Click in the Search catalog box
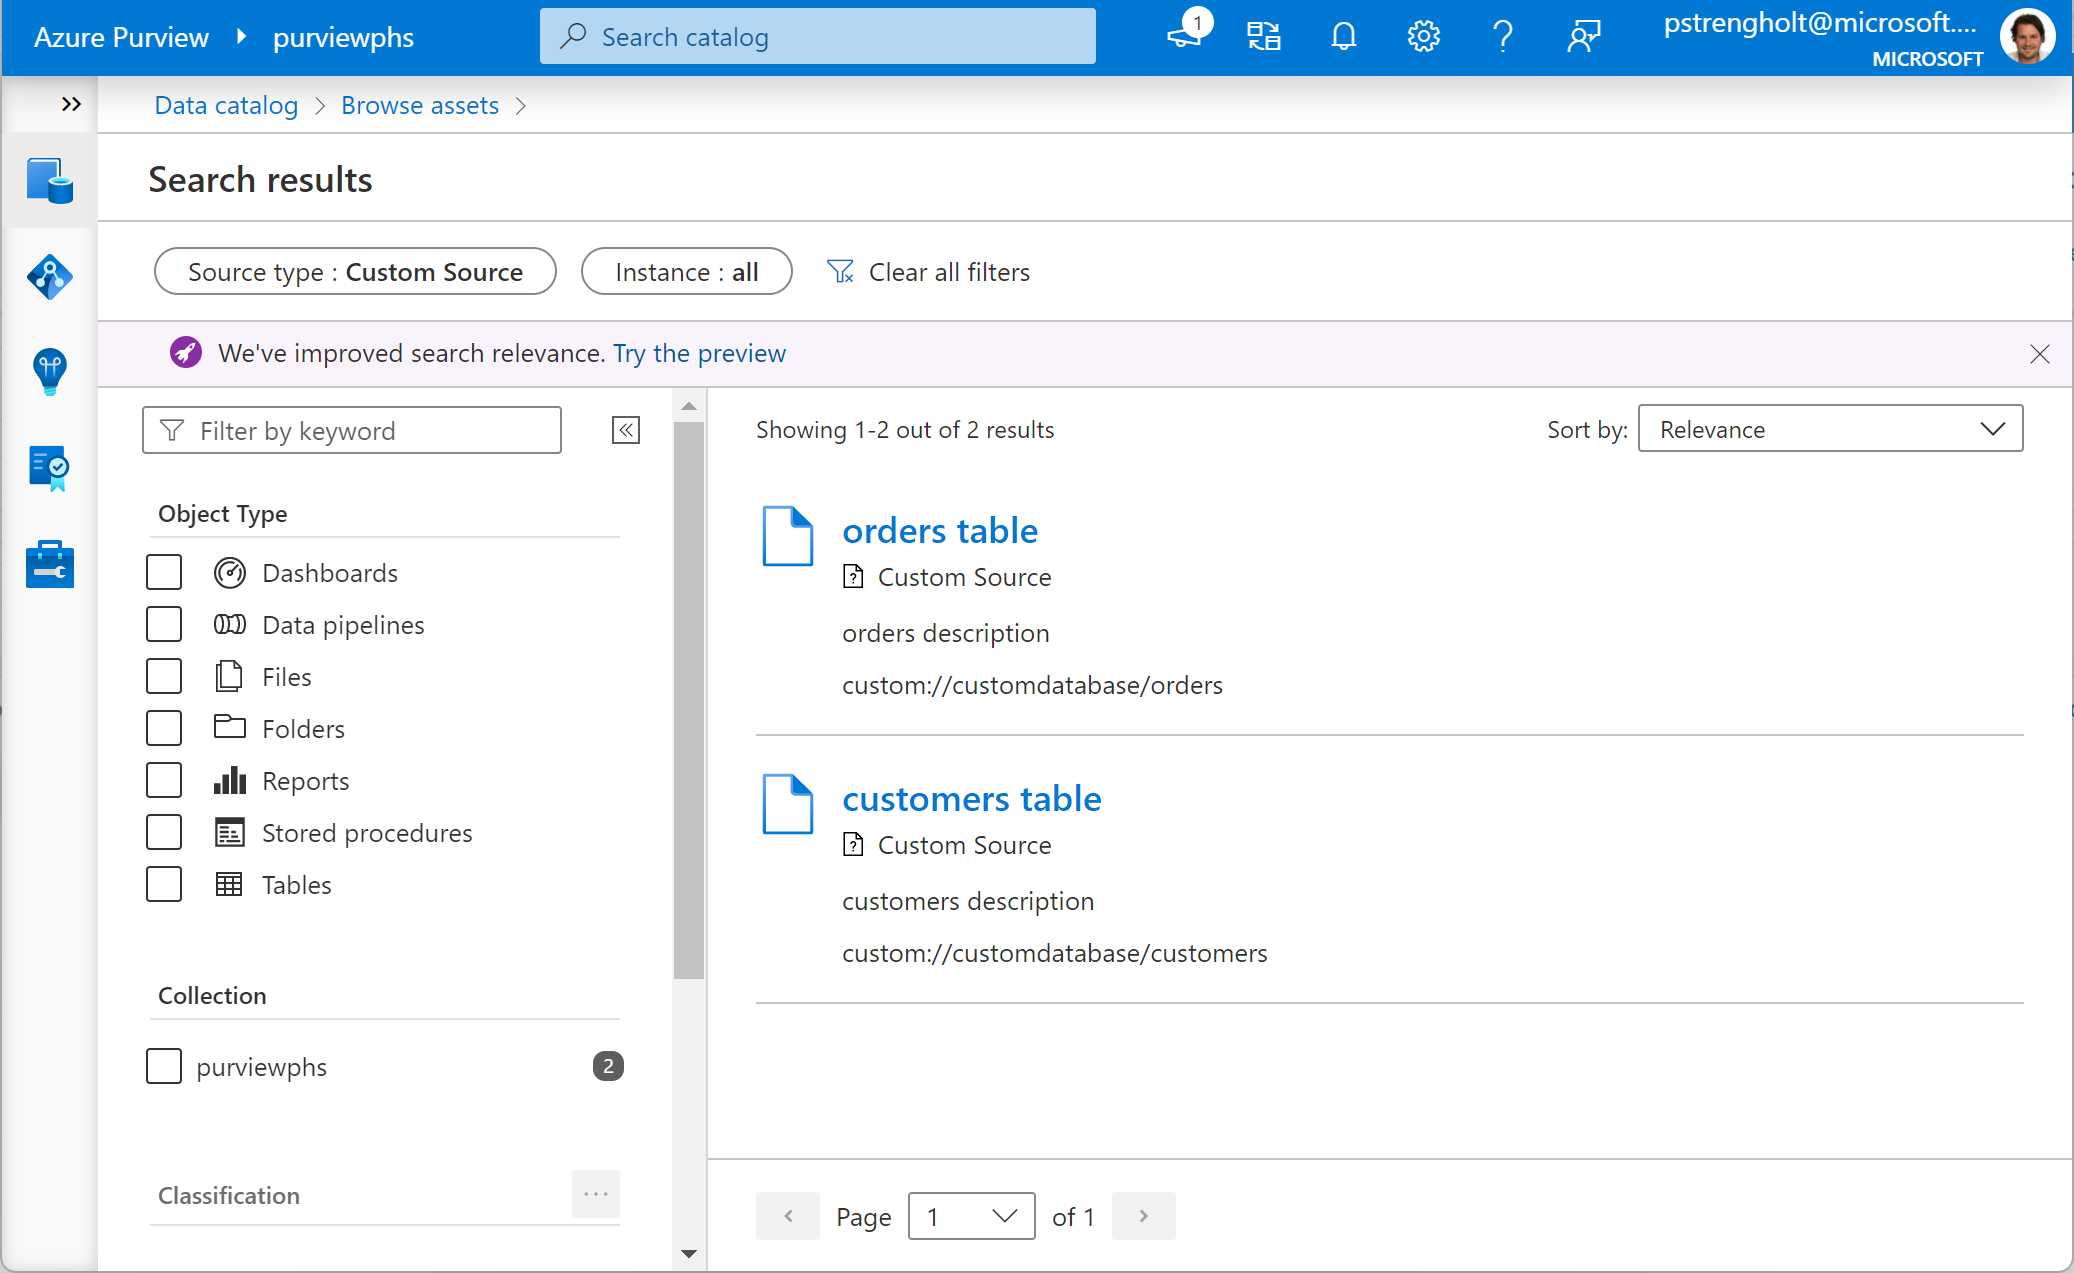 point(818,37)
